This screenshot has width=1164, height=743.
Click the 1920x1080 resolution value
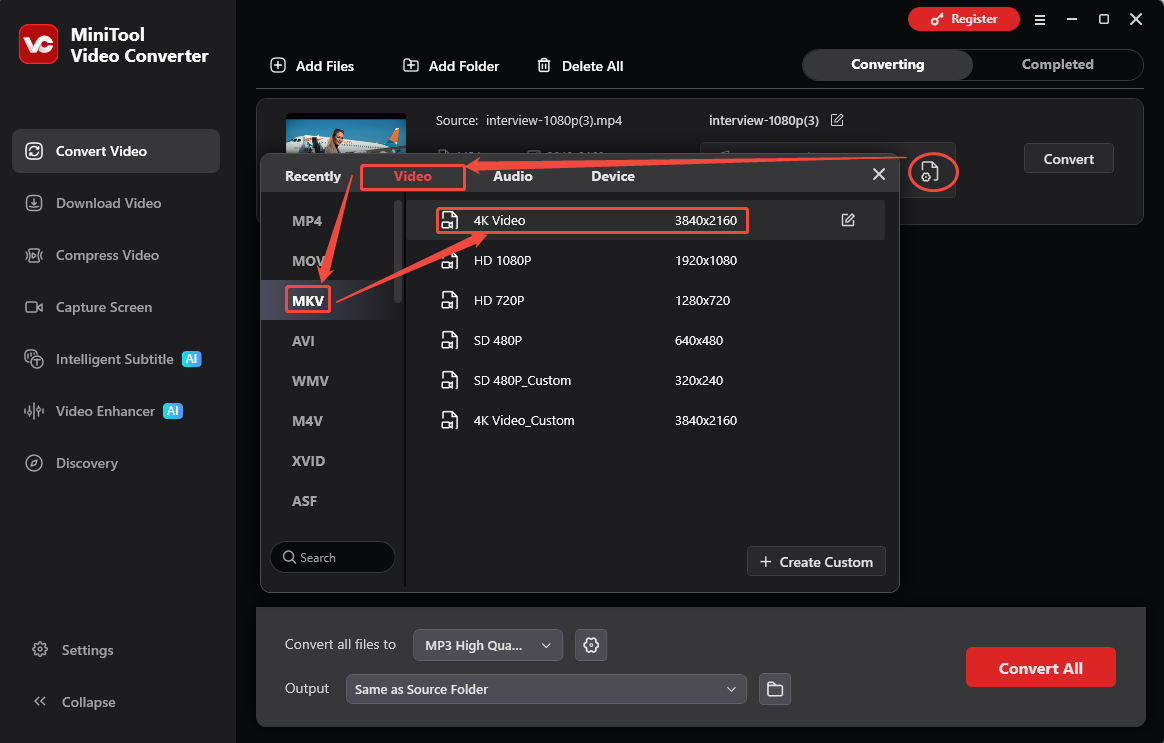[705, 261]
